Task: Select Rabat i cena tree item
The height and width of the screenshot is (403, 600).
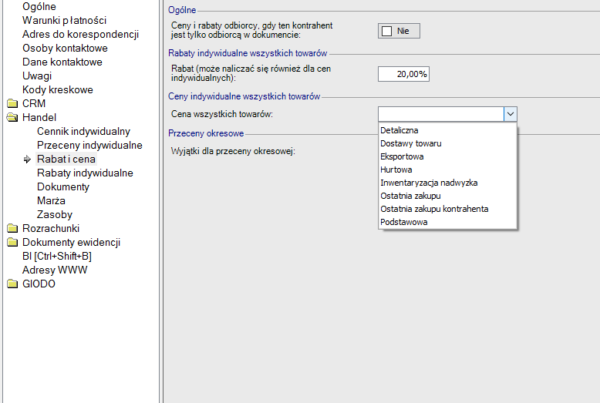Action: pos(66,159)
